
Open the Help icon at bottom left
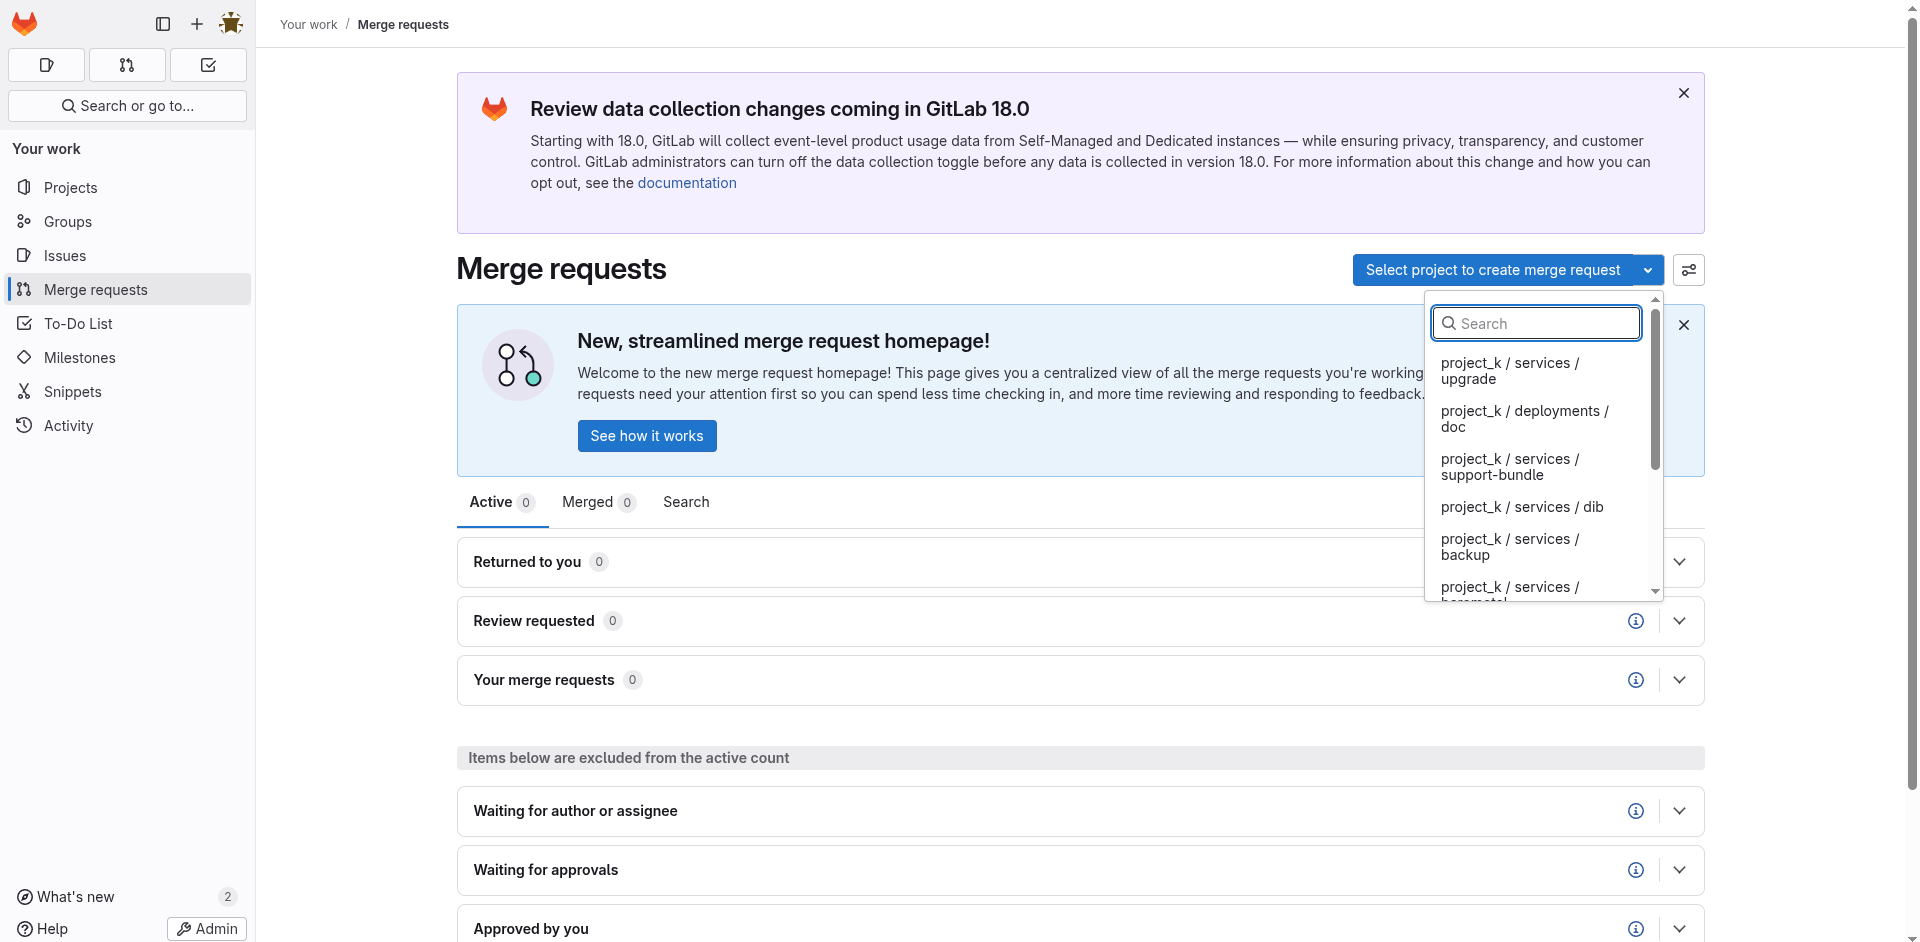(23, 929)
